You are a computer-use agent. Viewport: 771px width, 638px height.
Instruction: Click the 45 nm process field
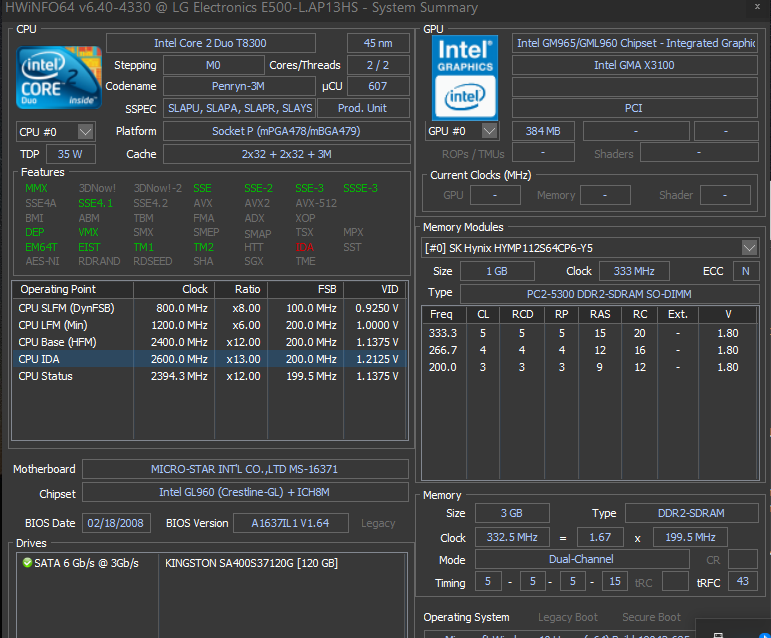[x=378, y=43]
